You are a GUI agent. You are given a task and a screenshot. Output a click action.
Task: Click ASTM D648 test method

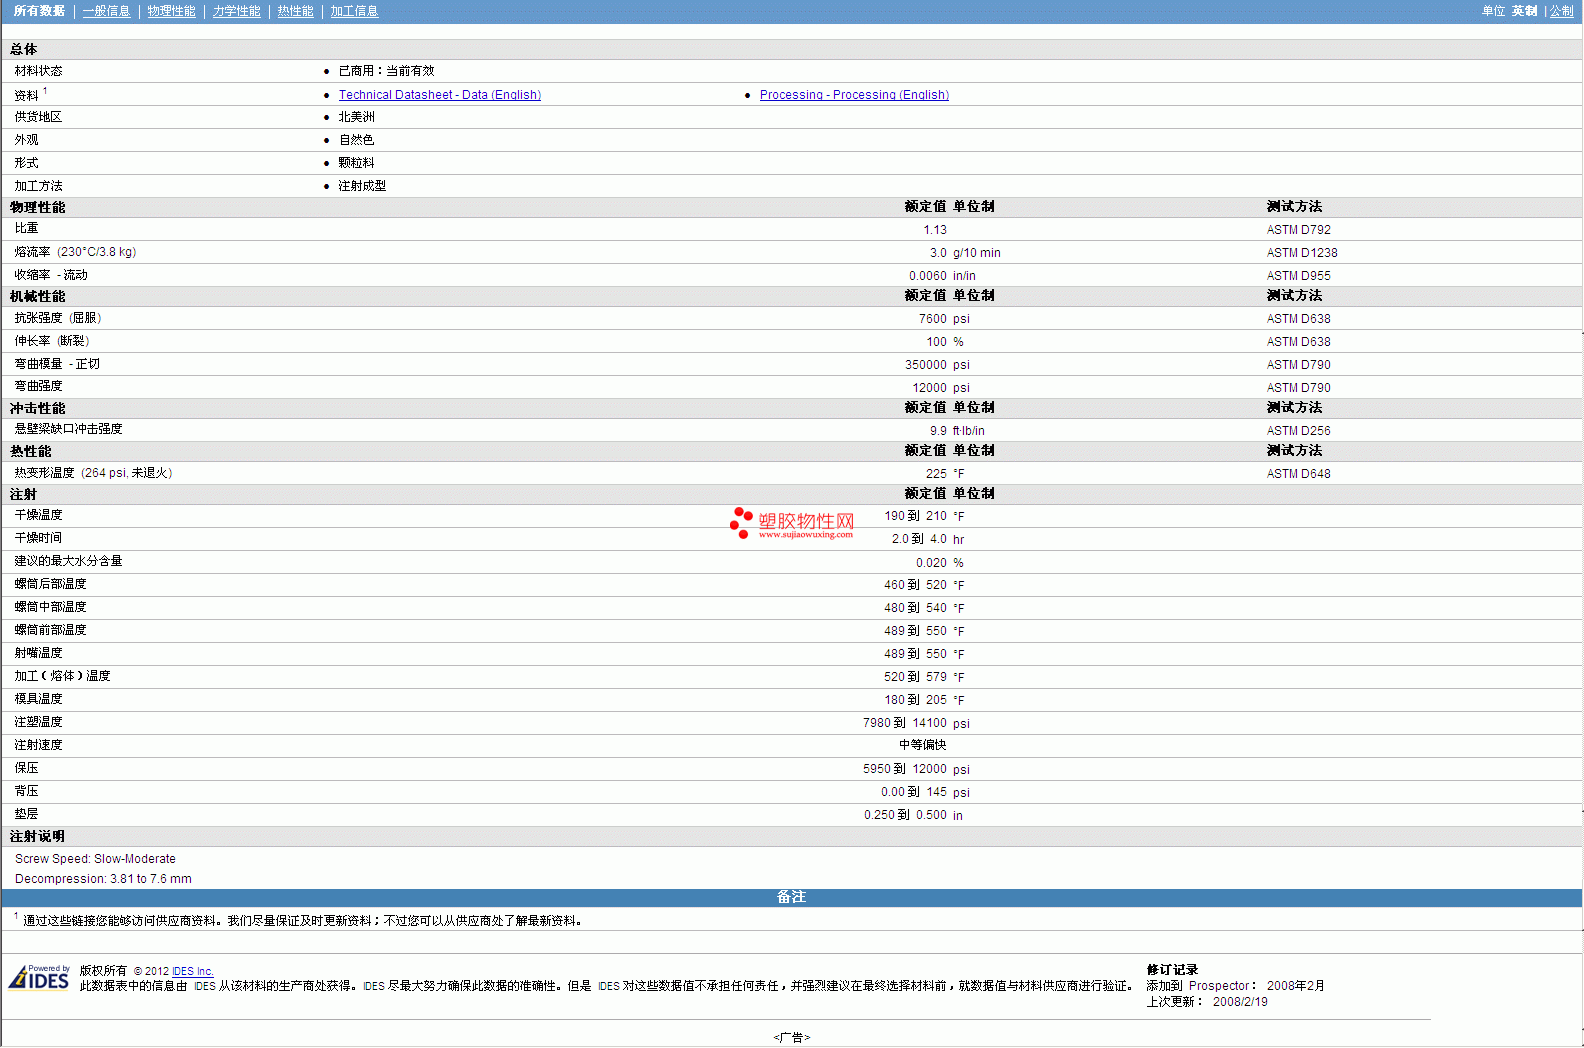tap(1298, 474)
